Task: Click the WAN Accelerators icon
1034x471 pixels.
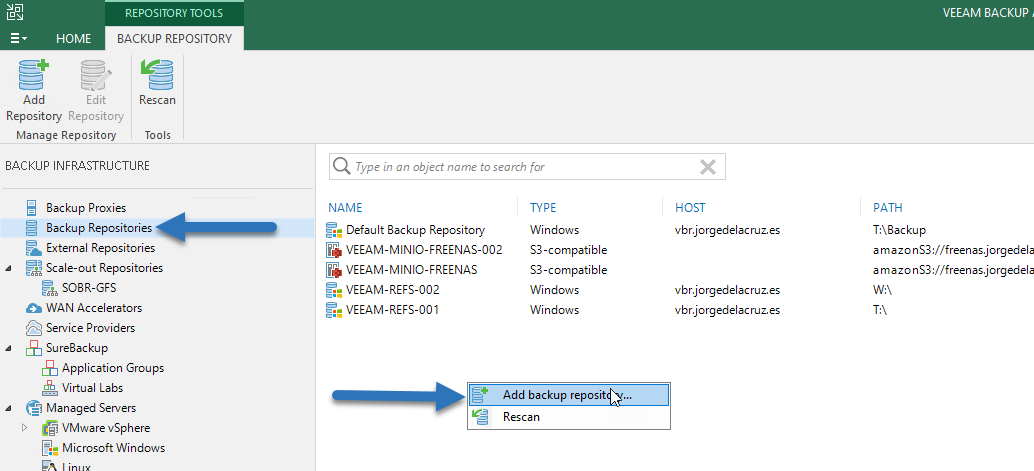Action: pyautogui.click(x=33, y=308)
